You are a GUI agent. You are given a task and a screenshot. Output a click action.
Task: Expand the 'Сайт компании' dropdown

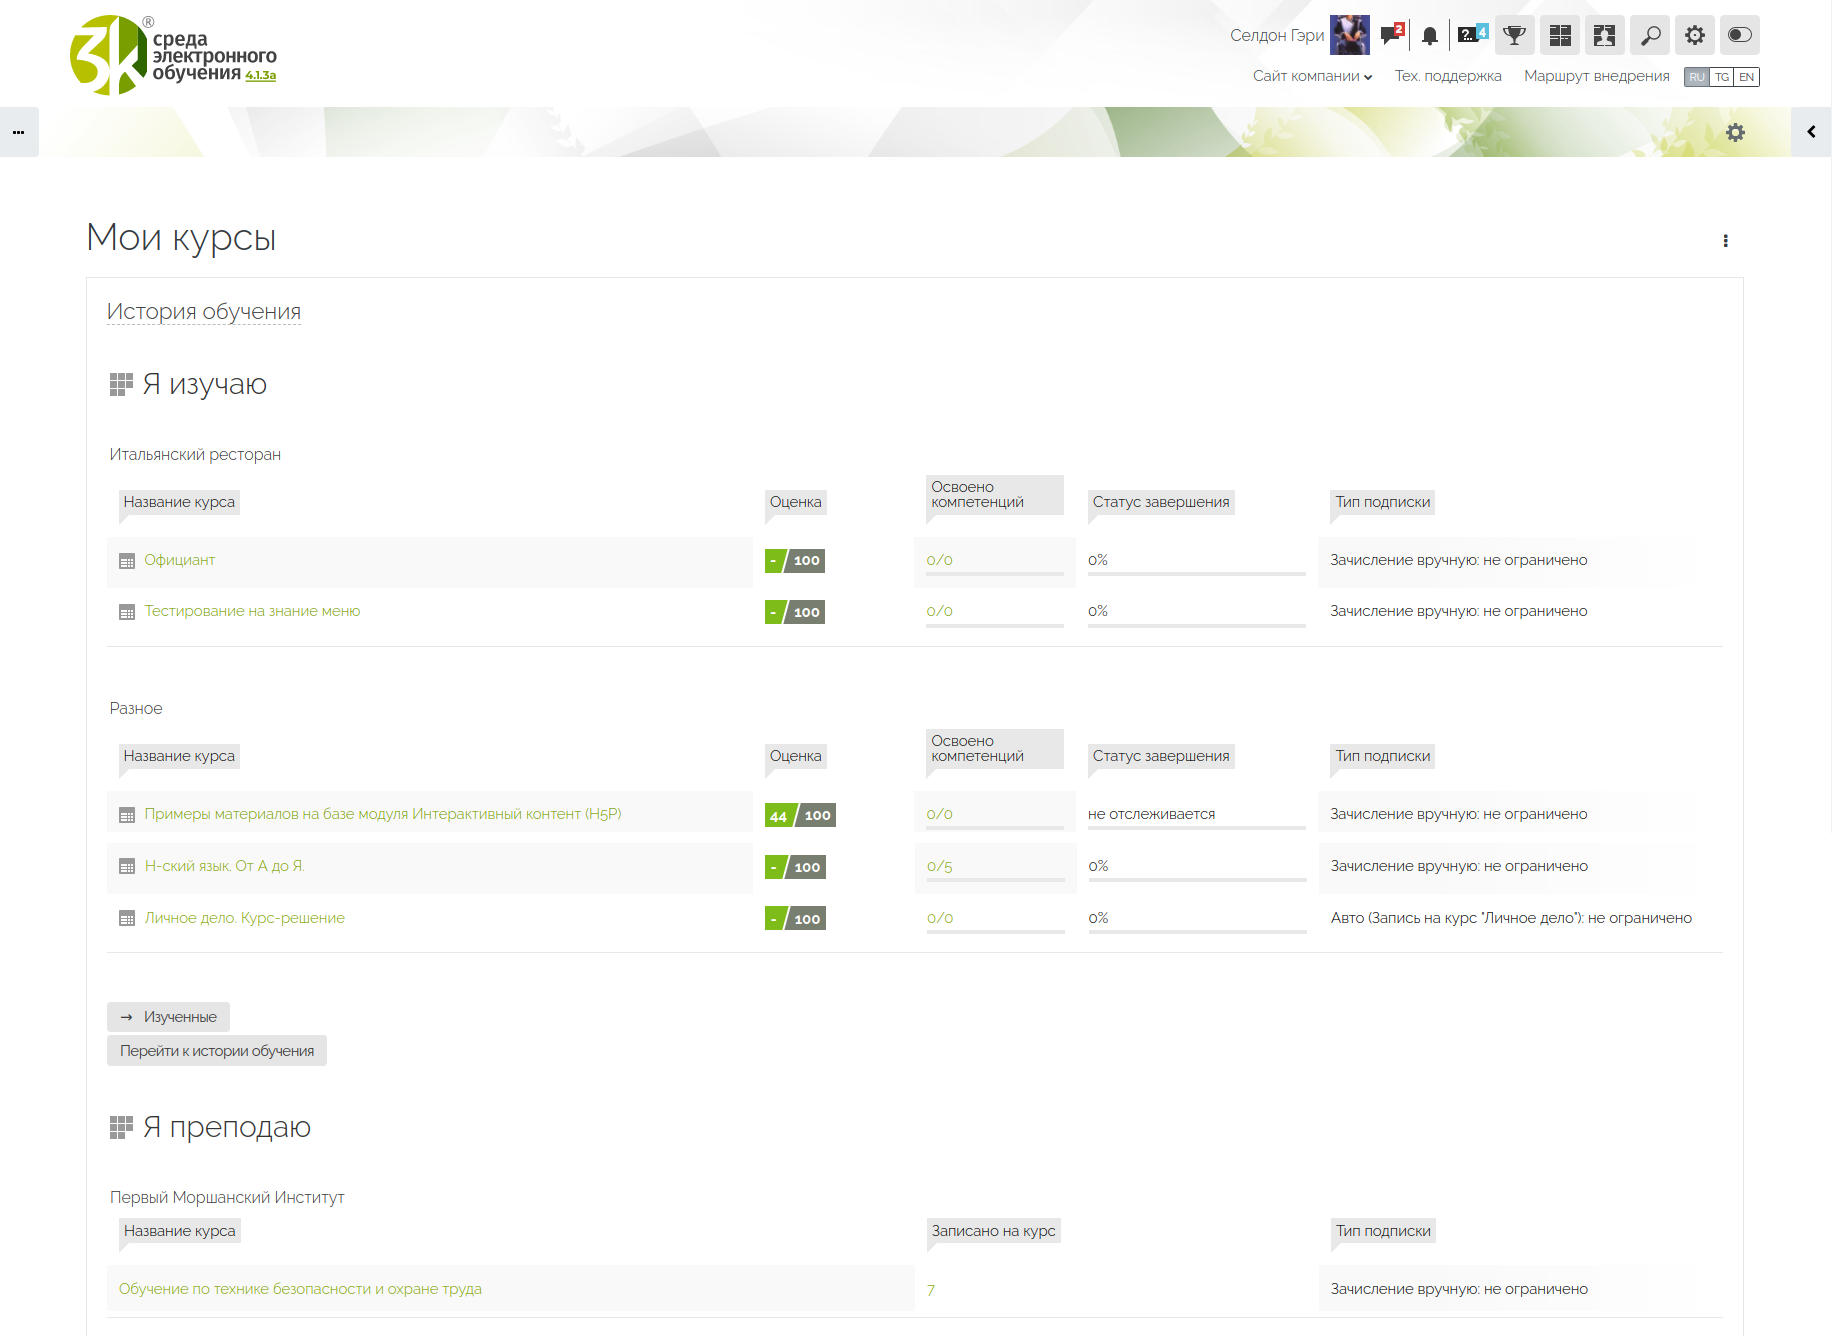click(x=1312, y=76)
